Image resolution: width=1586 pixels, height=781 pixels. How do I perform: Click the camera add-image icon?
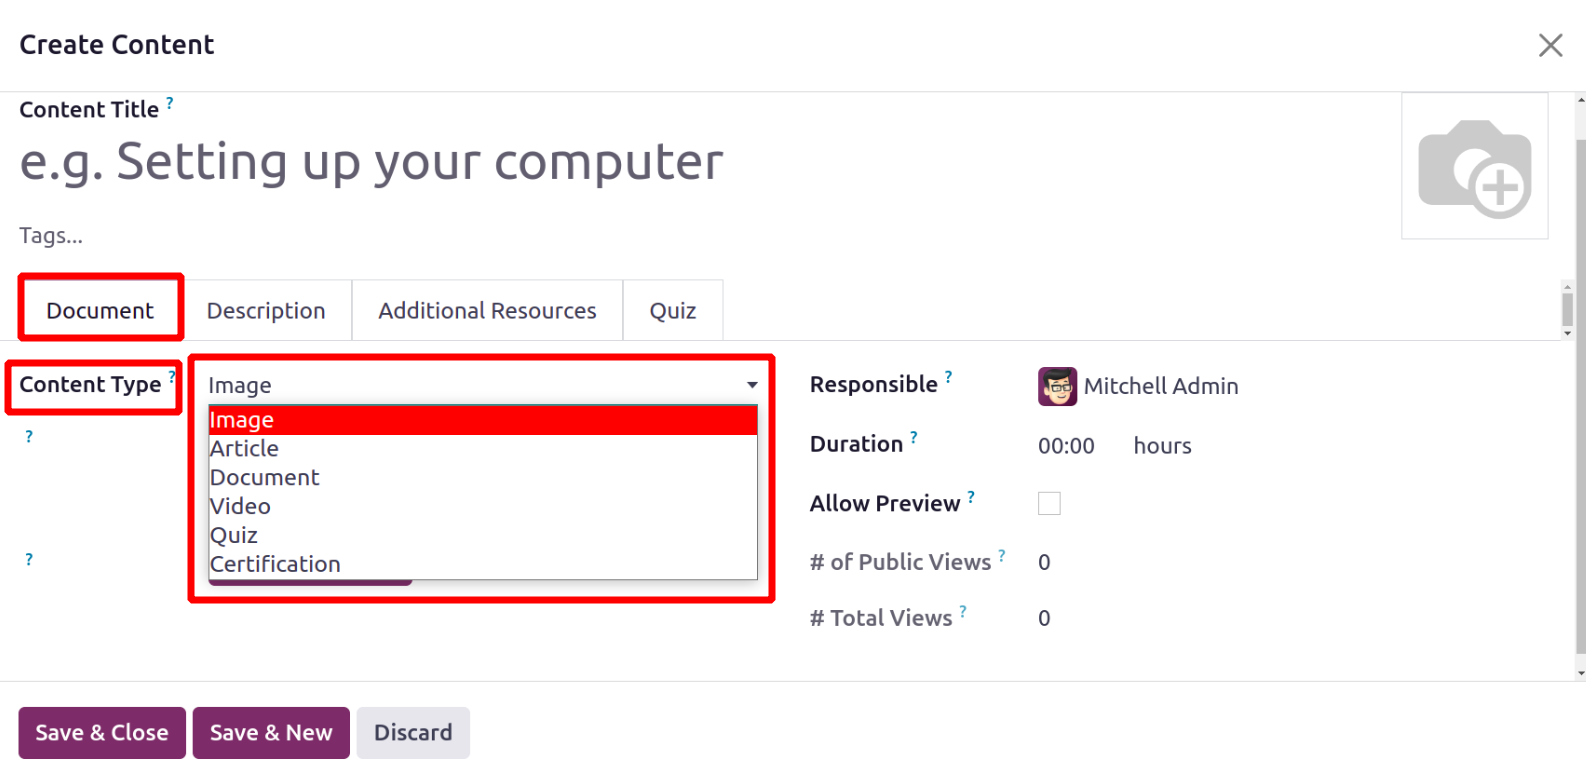1474,167
